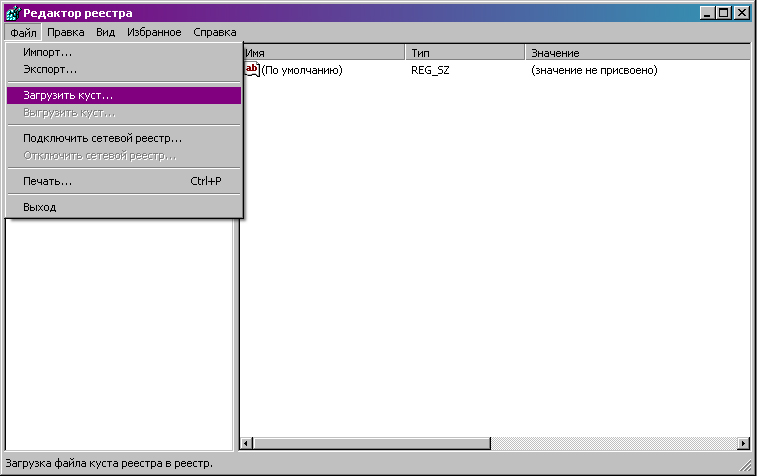Screen dimensions: 757x476
Task: Click the REG_SZ cell of default value
Action: coord(430,70)
